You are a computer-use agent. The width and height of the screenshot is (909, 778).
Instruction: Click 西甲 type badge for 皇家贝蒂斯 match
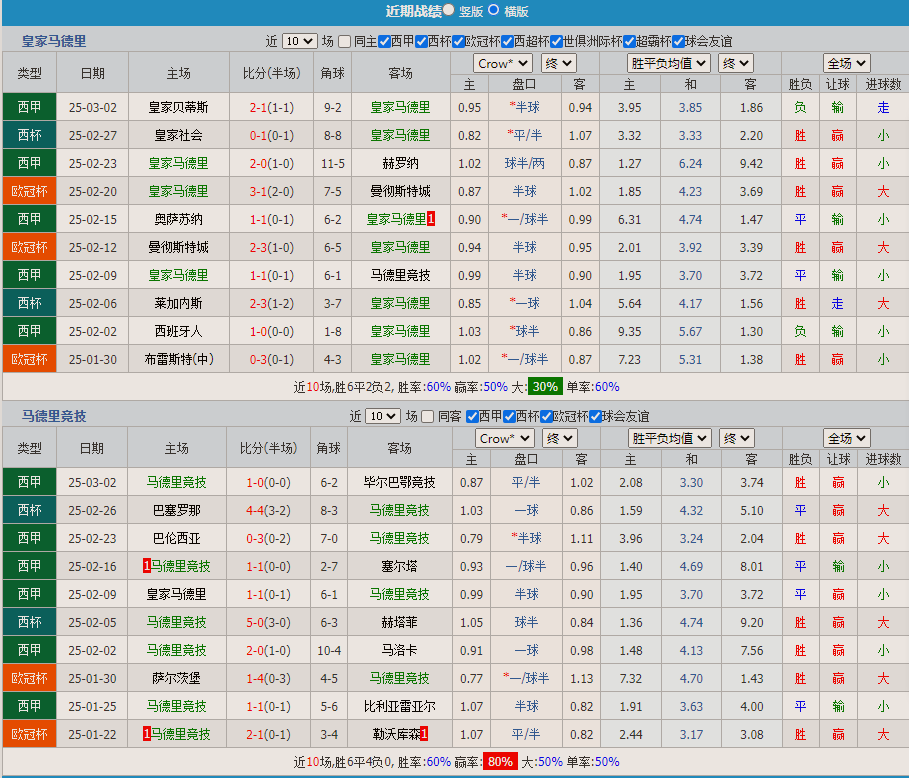click(29, 107)
